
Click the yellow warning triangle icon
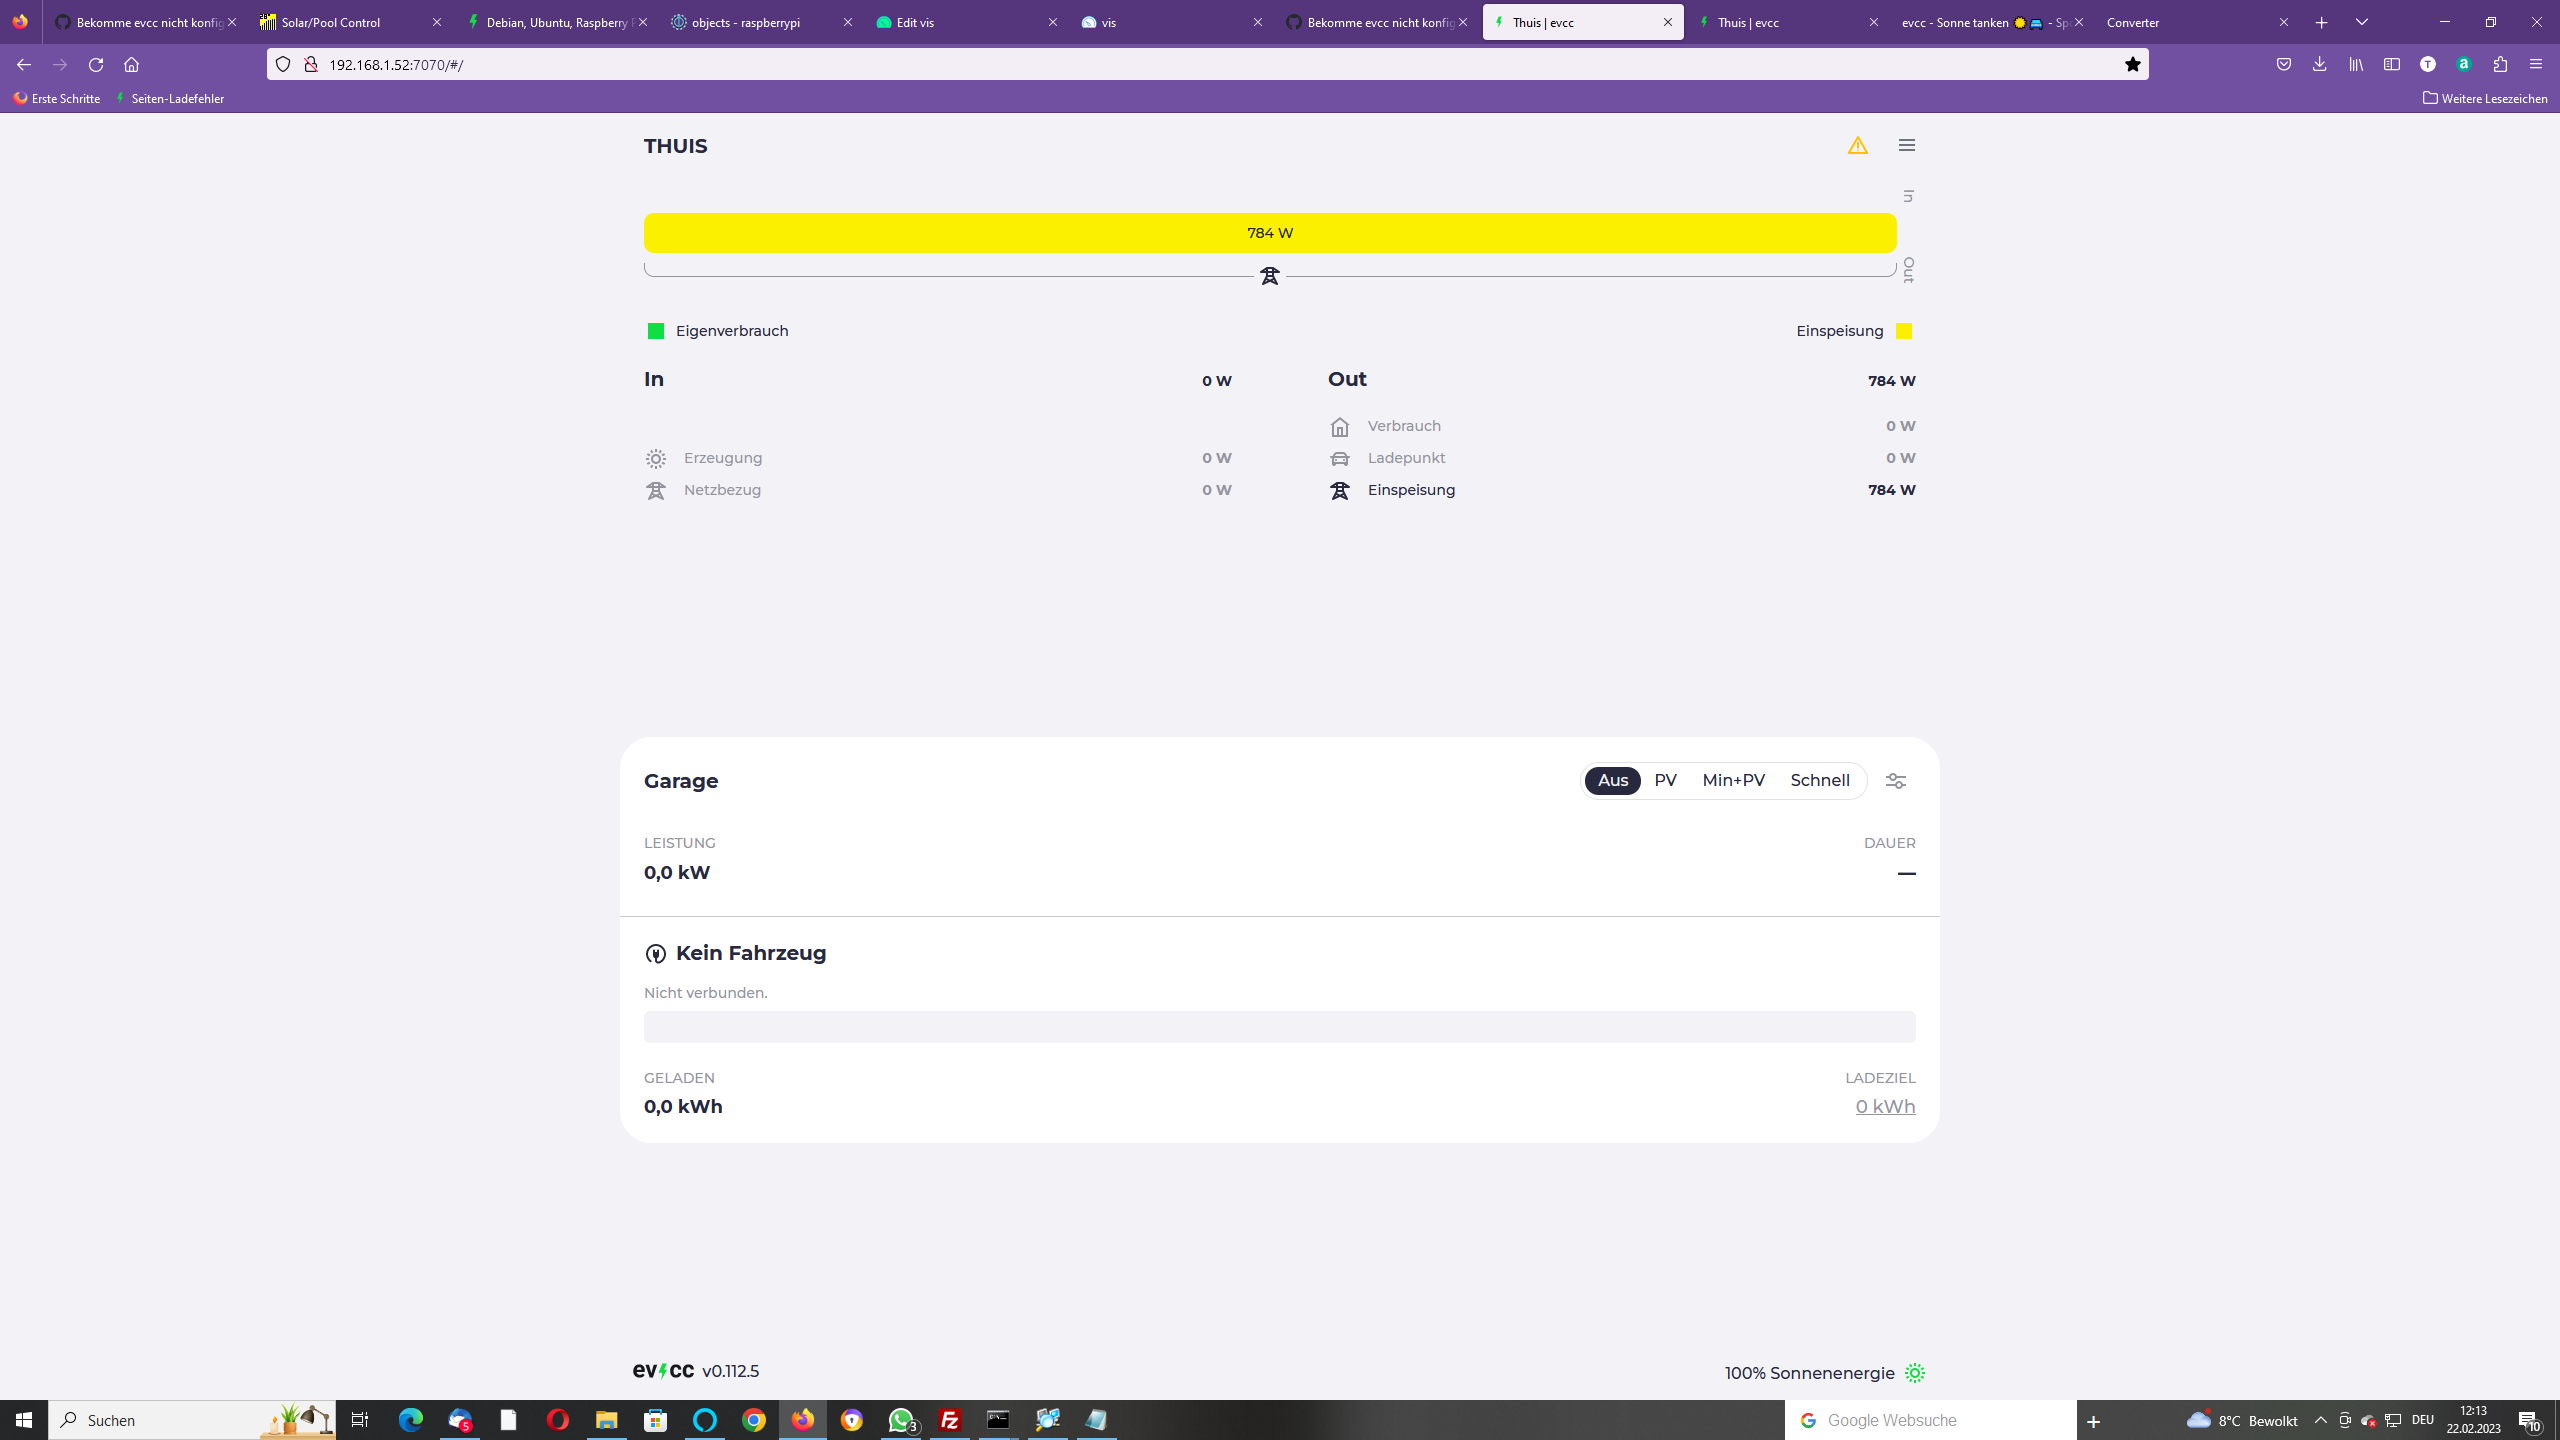pos(1857,146)
